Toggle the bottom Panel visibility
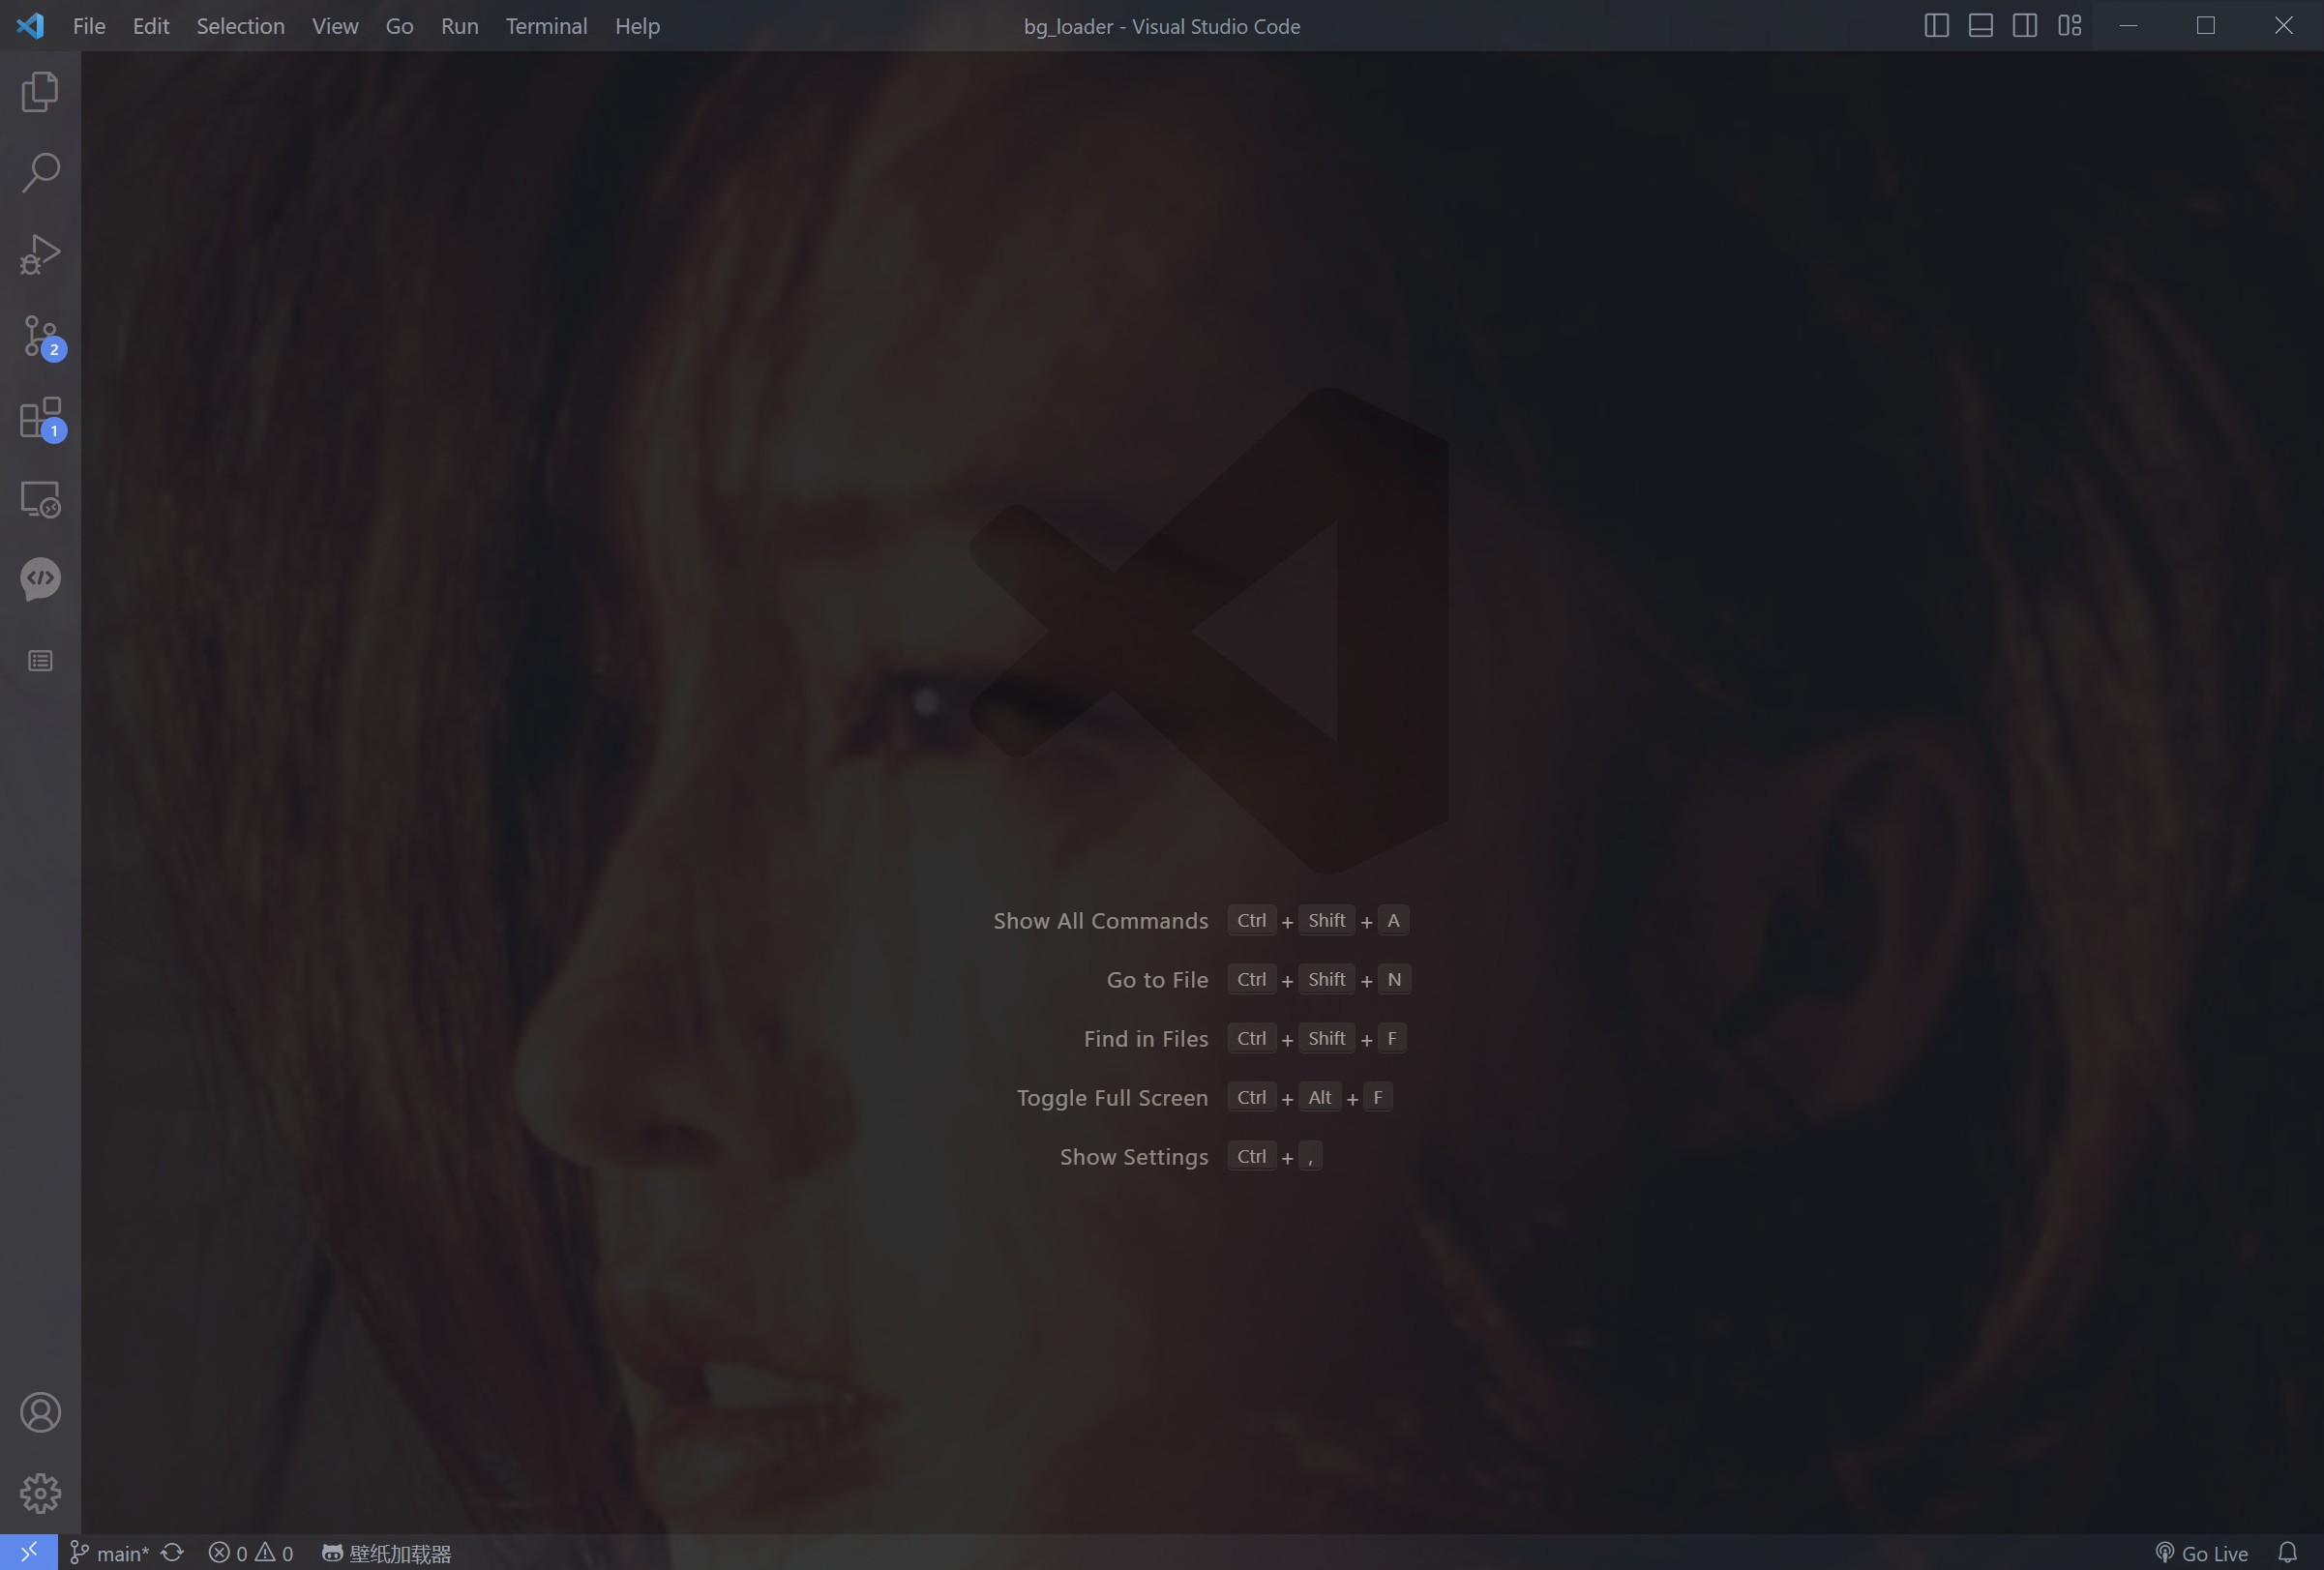 pos(1980,26)
